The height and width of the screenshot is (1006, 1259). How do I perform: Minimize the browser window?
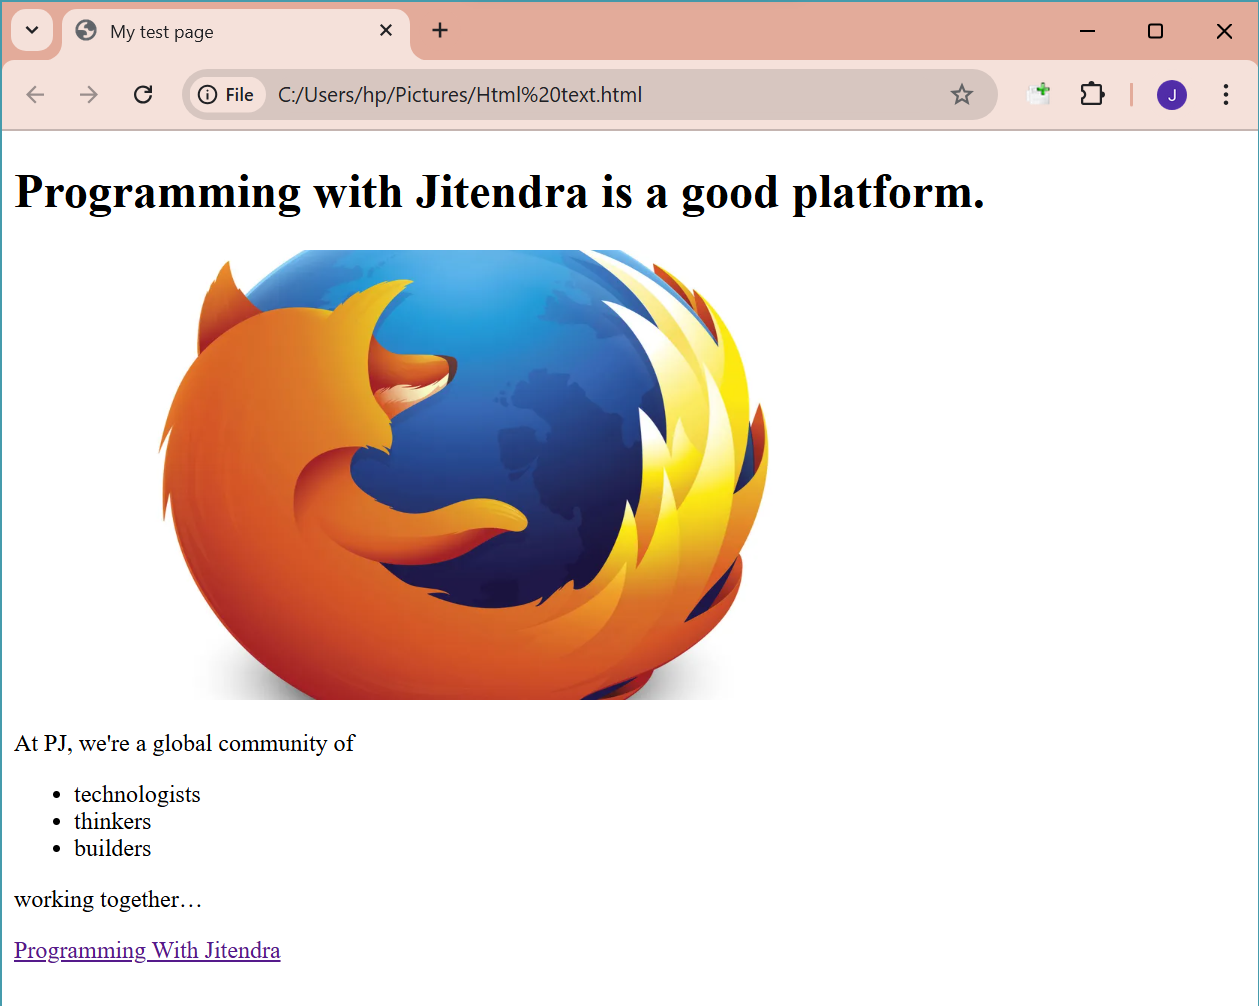coord(1088,31)
